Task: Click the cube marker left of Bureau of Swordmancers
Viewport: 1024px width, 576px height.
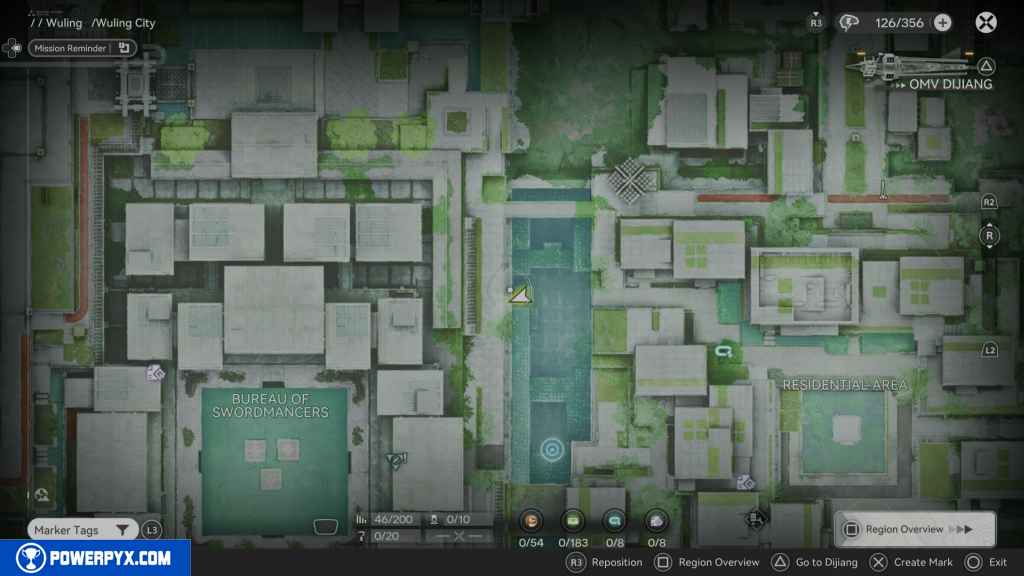Action: point(155,372)
